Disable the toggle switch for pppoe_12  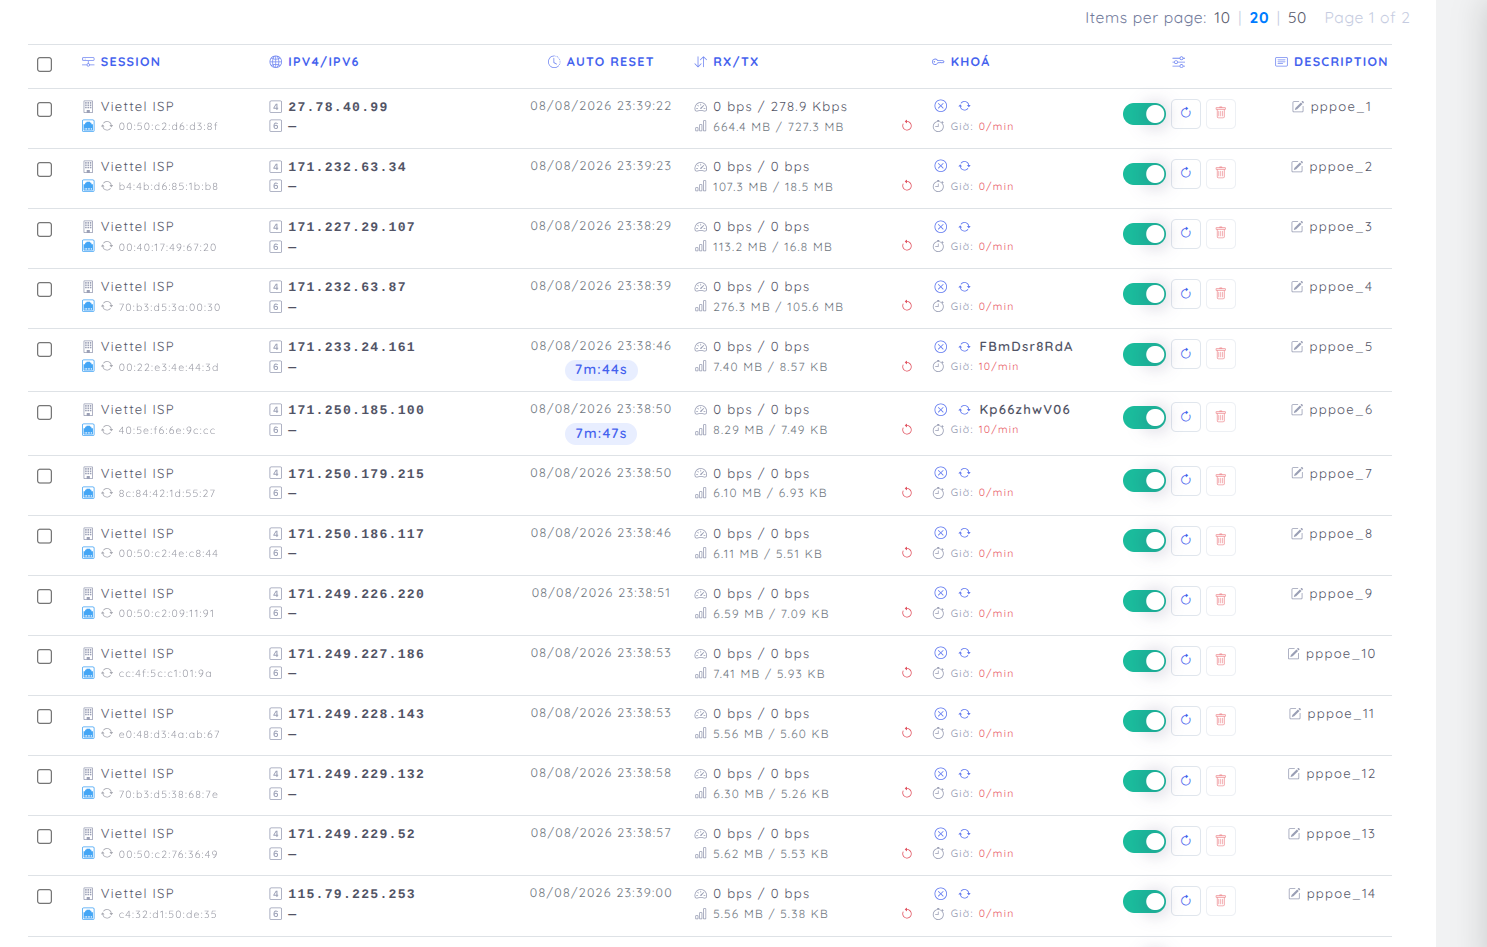click(x=1144, y=781)
